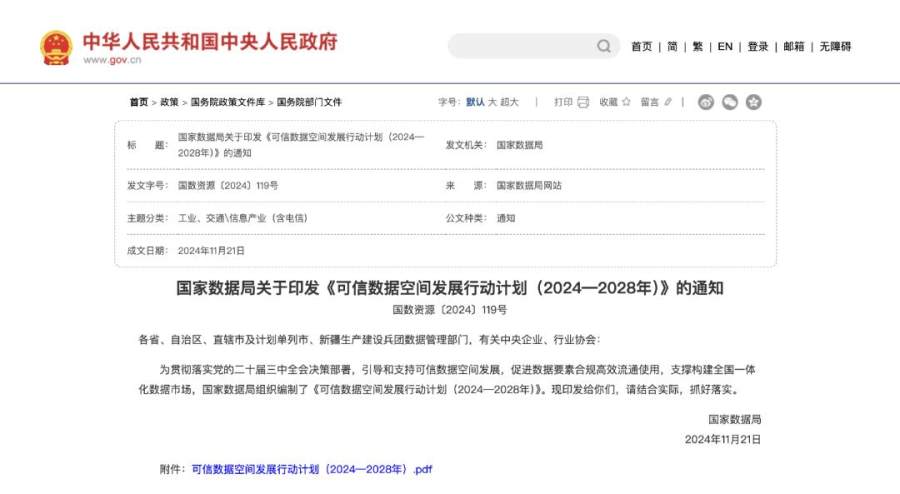The image size is (900, 494).
Task: Go to 首页 in the breadcrumb
Action: [x=139, y=102]
